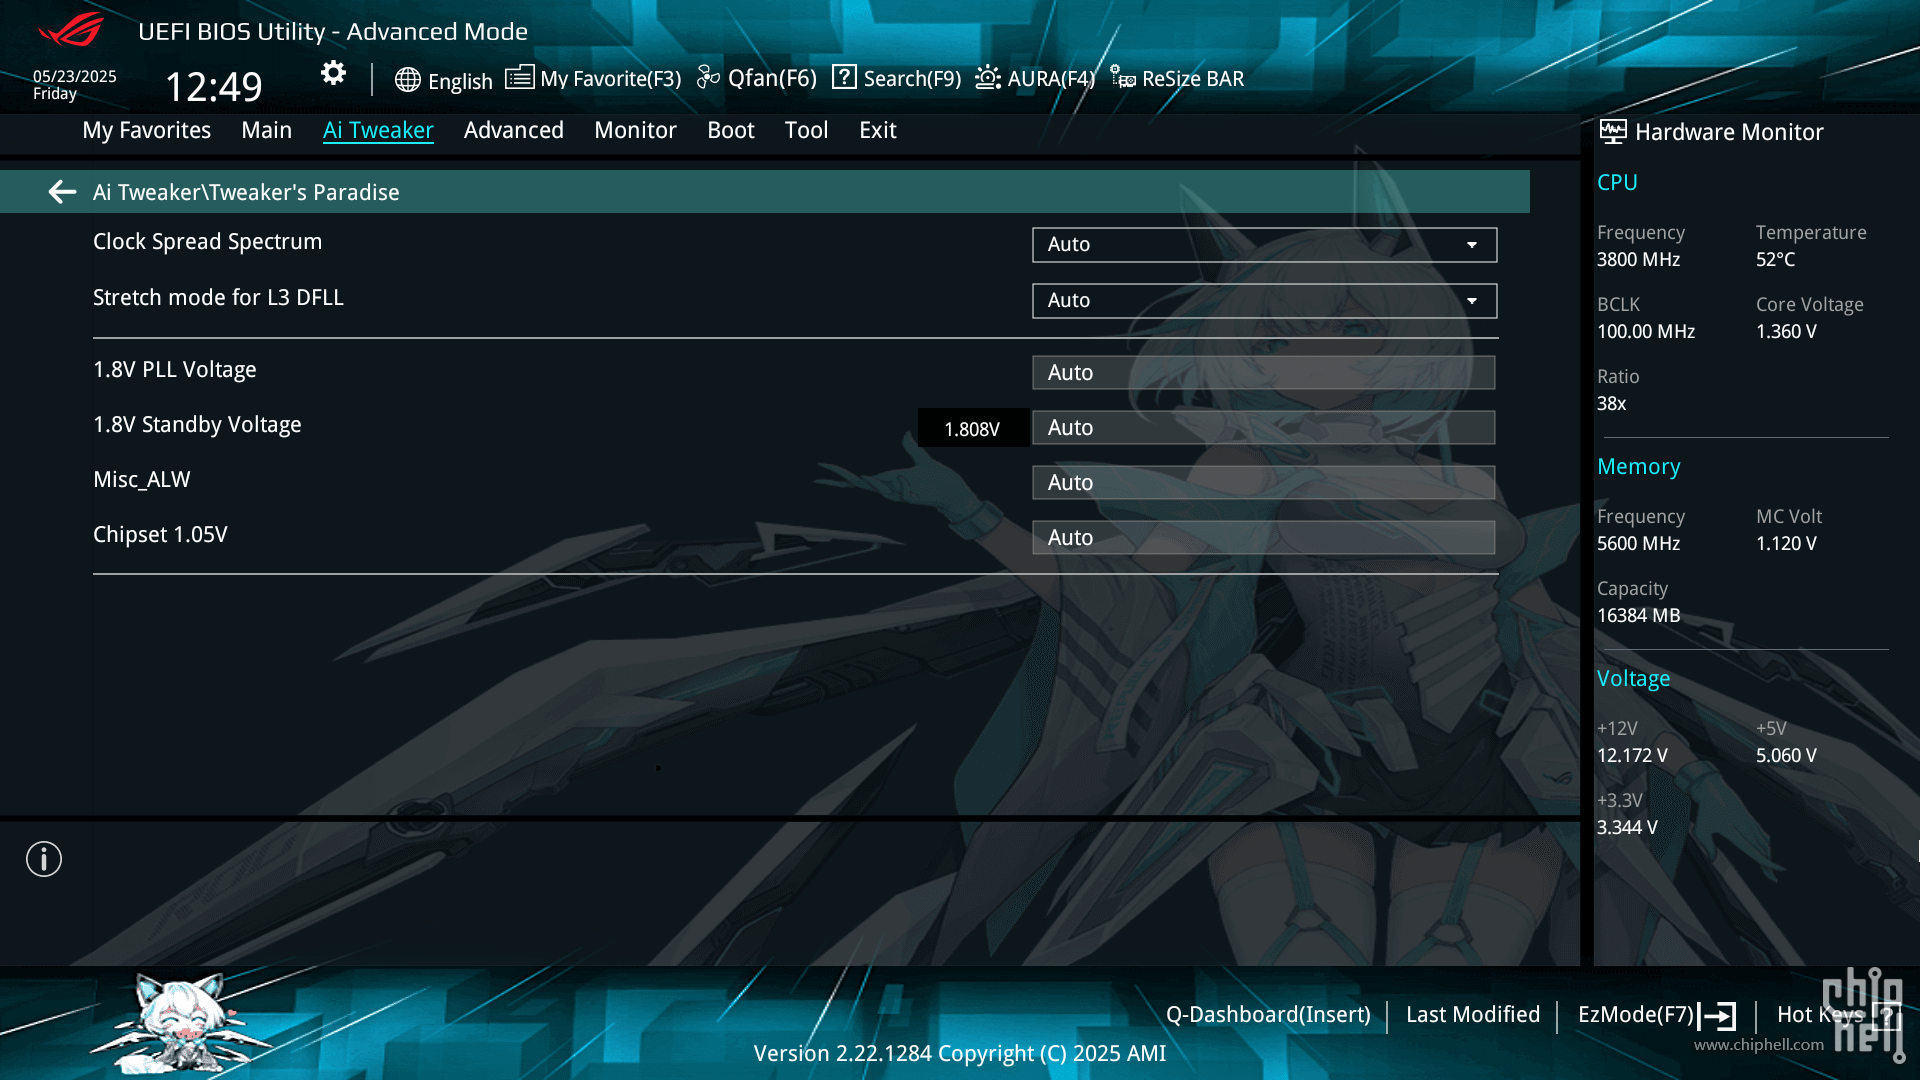Screen dimensions: 1920x1080
Task: Click the back arrow beside Tweaker's Paradise
Action: pos(62,192)
